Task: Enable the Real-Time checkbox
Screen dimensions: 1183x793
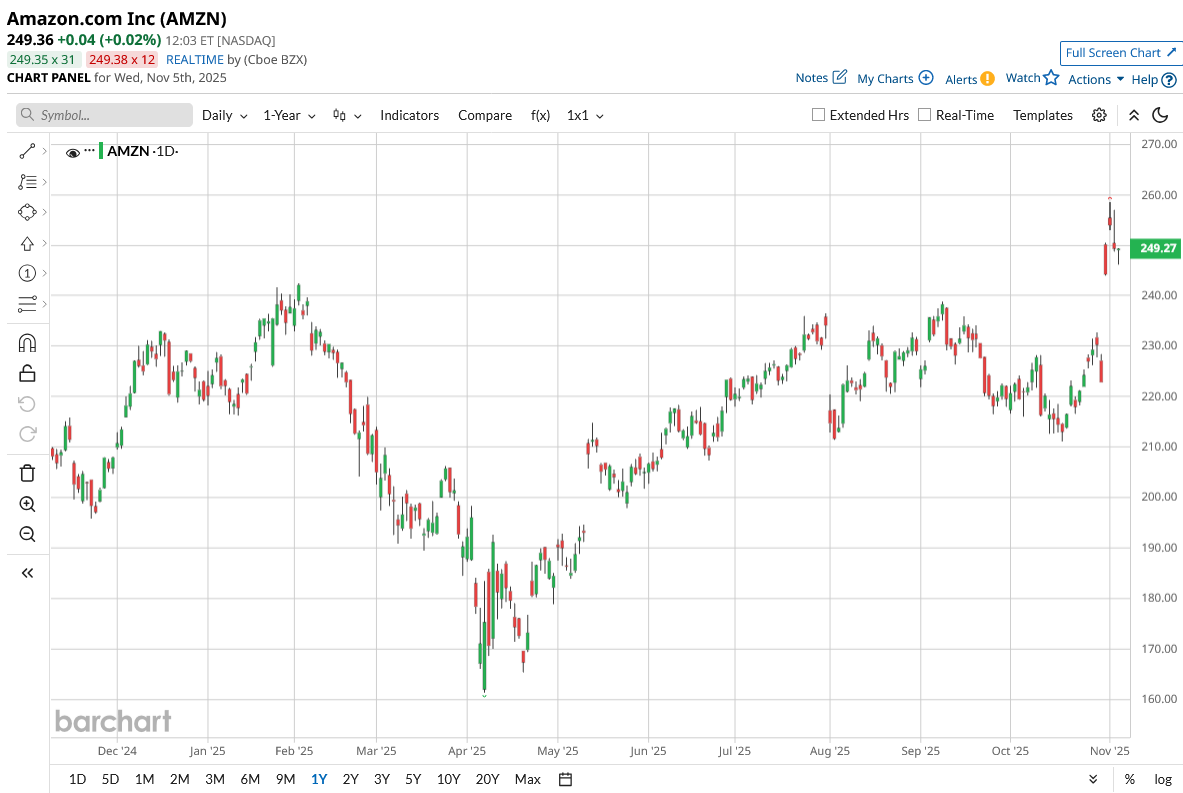Action: (x=924, y=115)
